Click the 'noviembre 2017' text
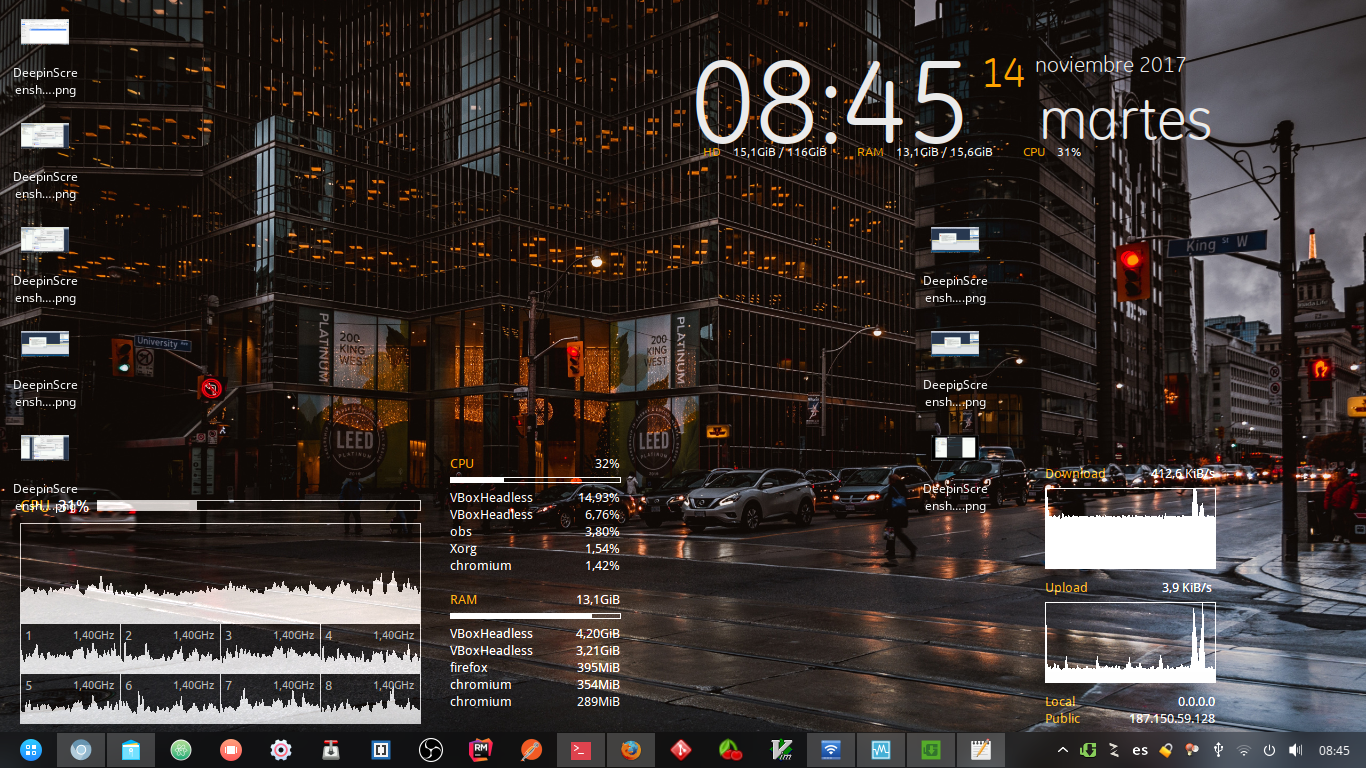Viewport: 1366px width, 768px height. pos(1110,65)
